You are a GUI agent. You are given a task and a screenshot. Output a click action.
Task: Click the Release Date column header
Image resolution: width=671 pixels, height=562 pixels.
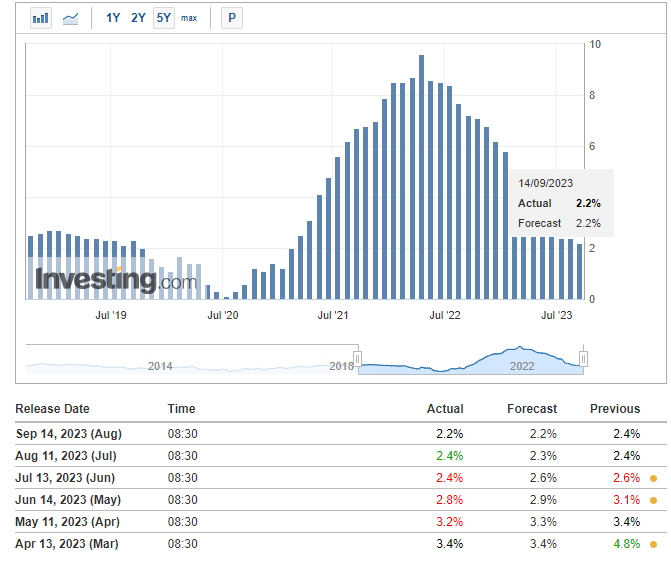point(52,408)
